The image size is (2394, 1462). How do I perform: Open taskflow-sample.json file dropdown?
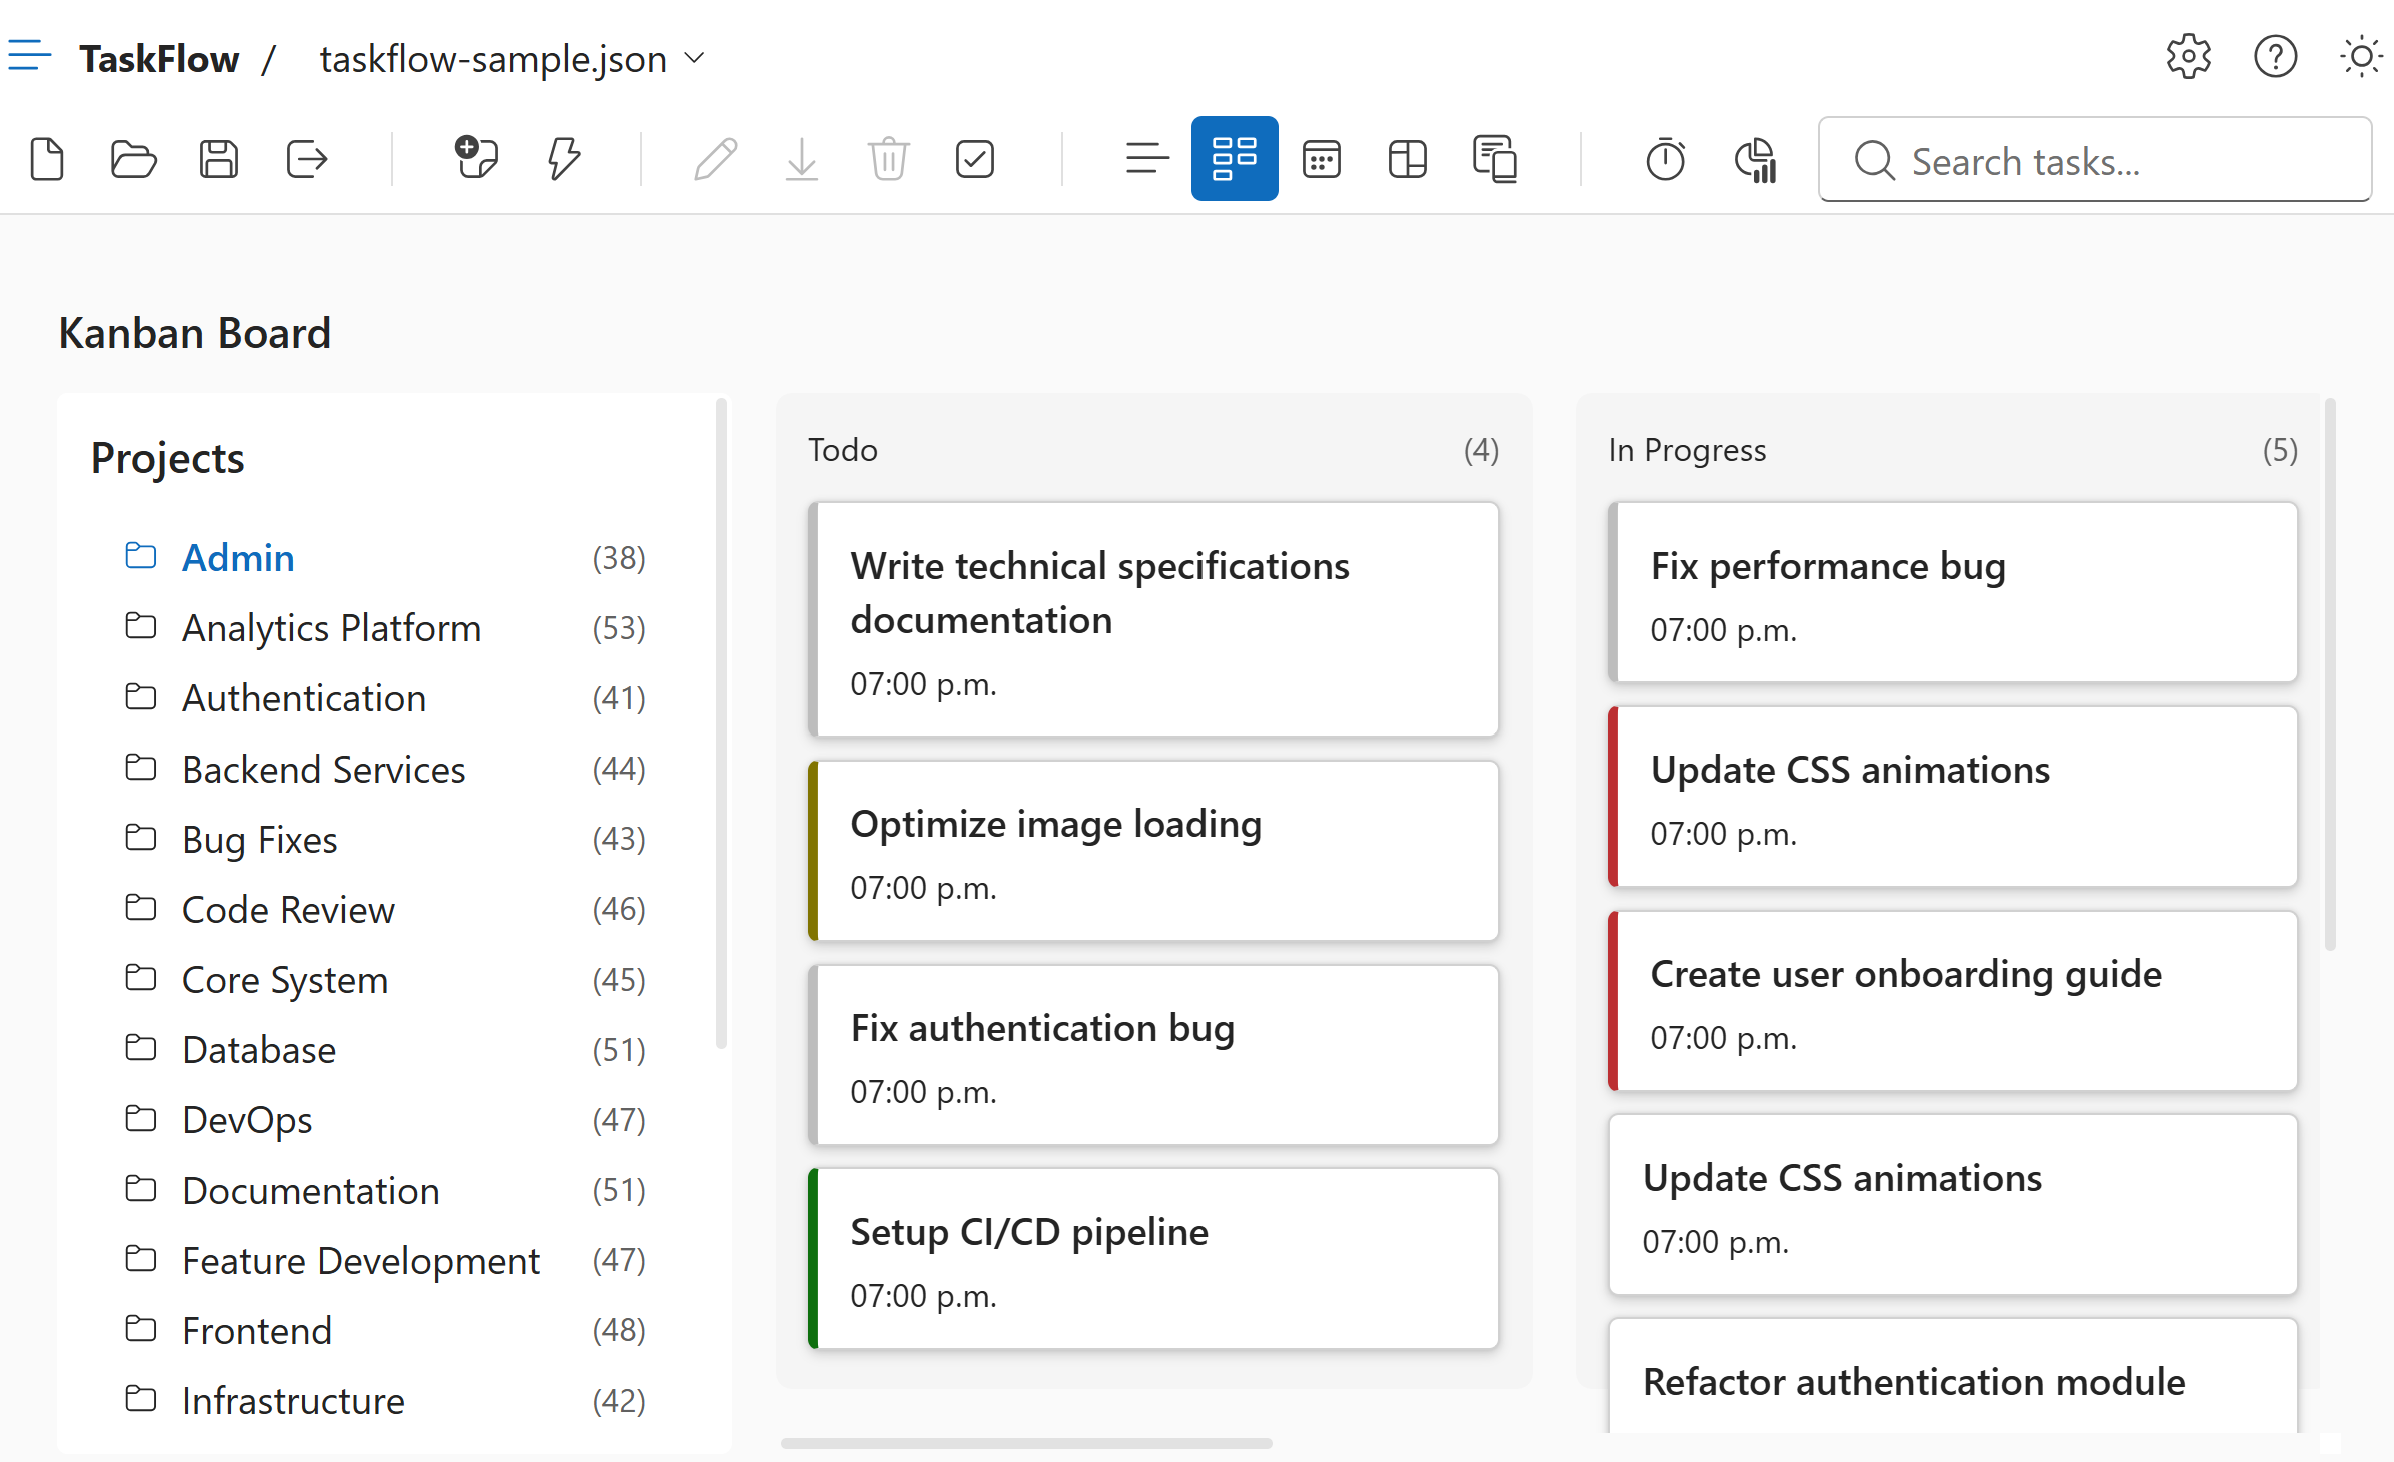point(512,59)
